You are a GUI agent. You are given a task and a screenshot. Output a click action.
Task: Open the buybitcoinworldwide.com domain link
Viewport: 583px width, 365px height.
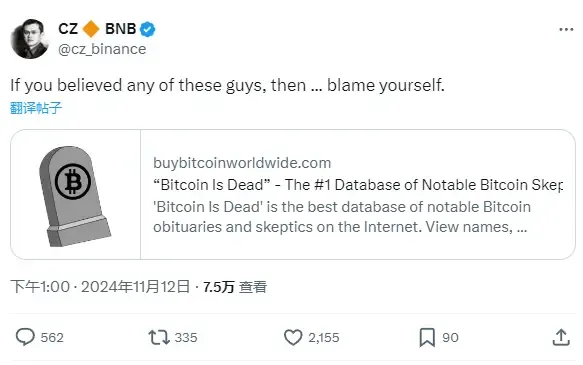point(242,163)
